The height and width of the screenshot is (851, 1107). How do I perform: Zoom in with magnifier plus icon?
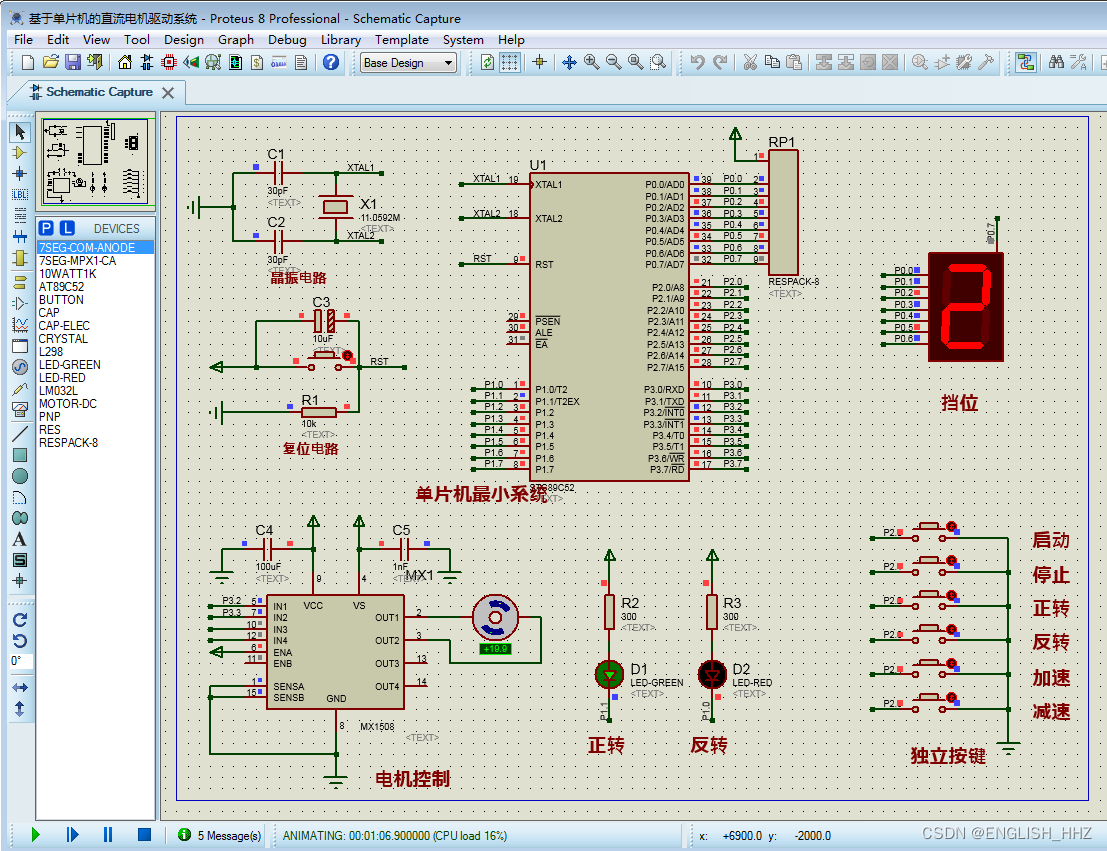point(592,63)
